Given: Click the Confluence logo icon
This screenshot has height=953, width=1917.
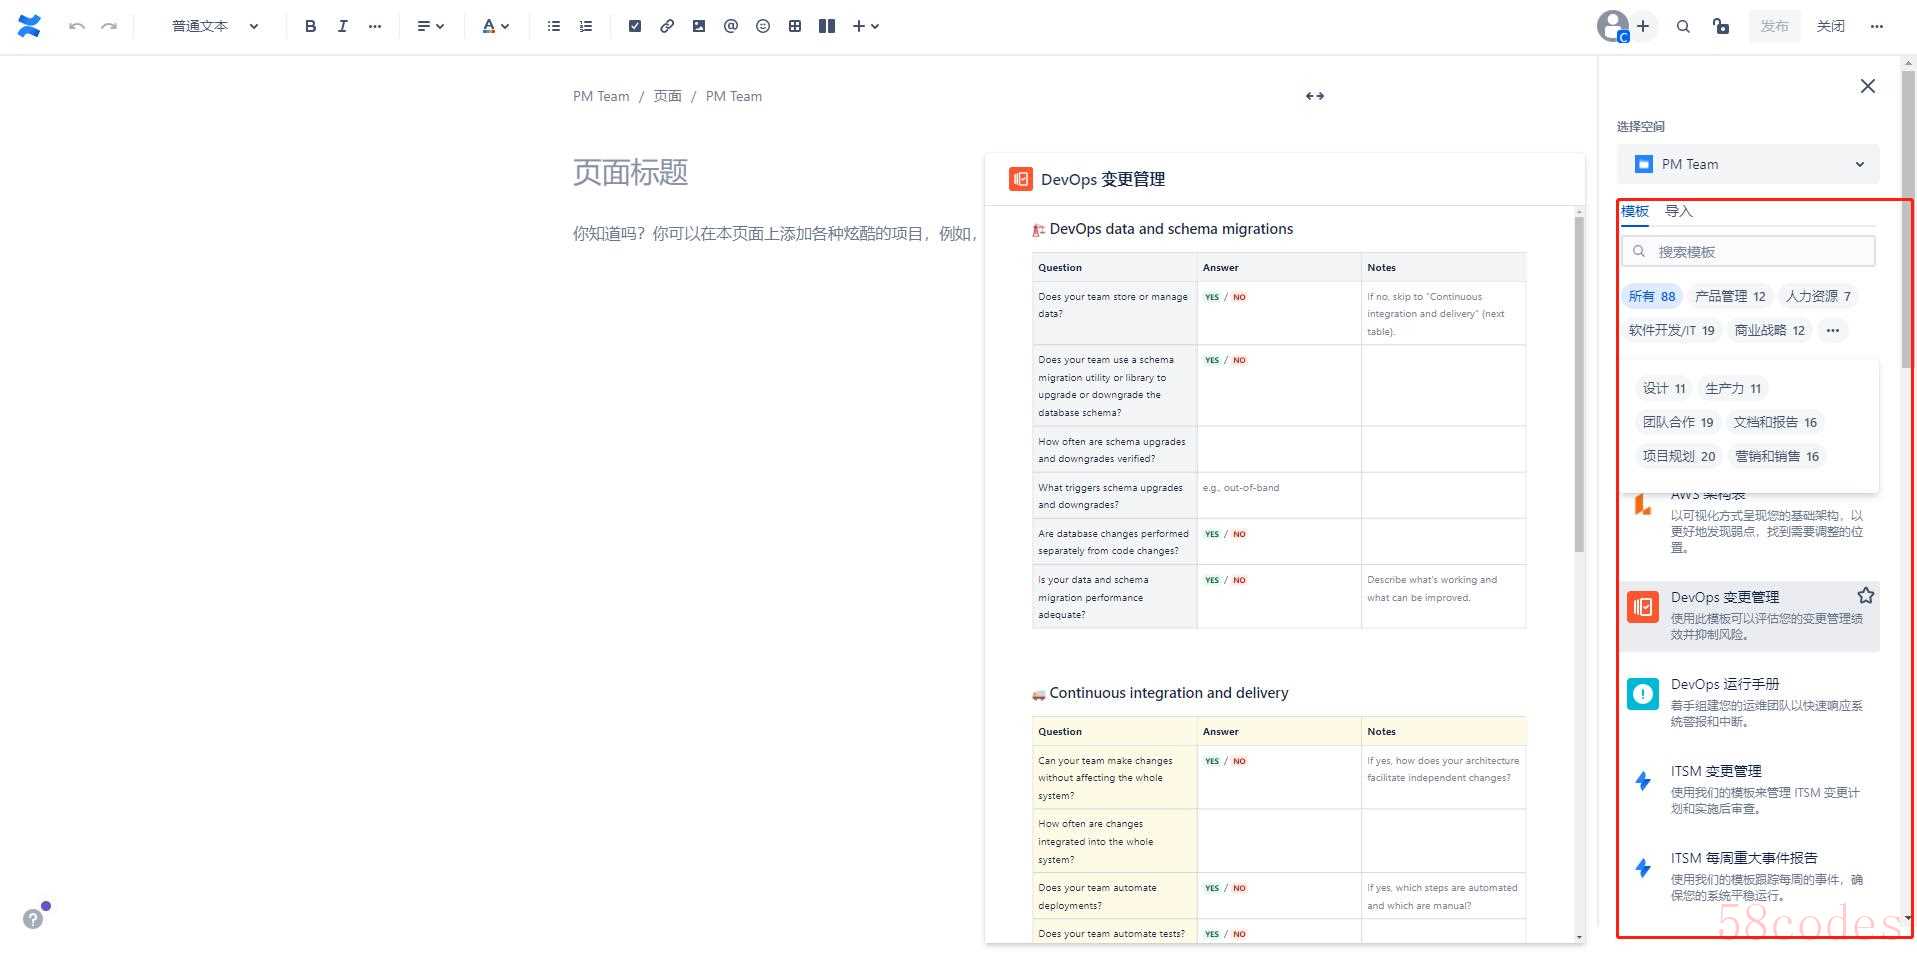Looking at the screenshot, I should pos(29,26).
